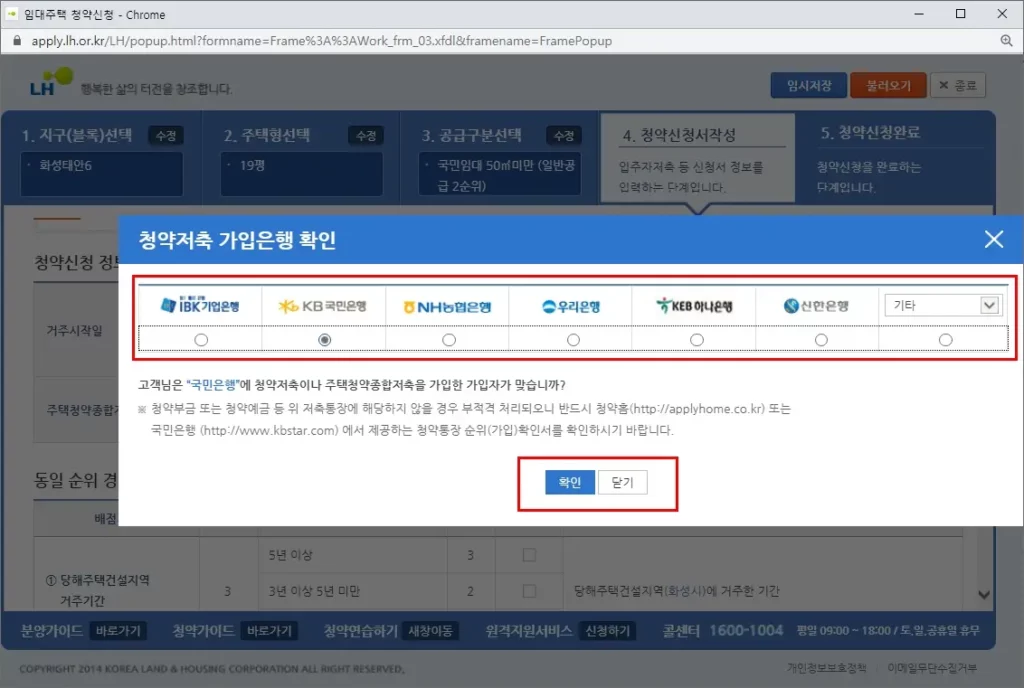
Task: Click 바로가기 next to 청약가이드
Action: [269, 631]
